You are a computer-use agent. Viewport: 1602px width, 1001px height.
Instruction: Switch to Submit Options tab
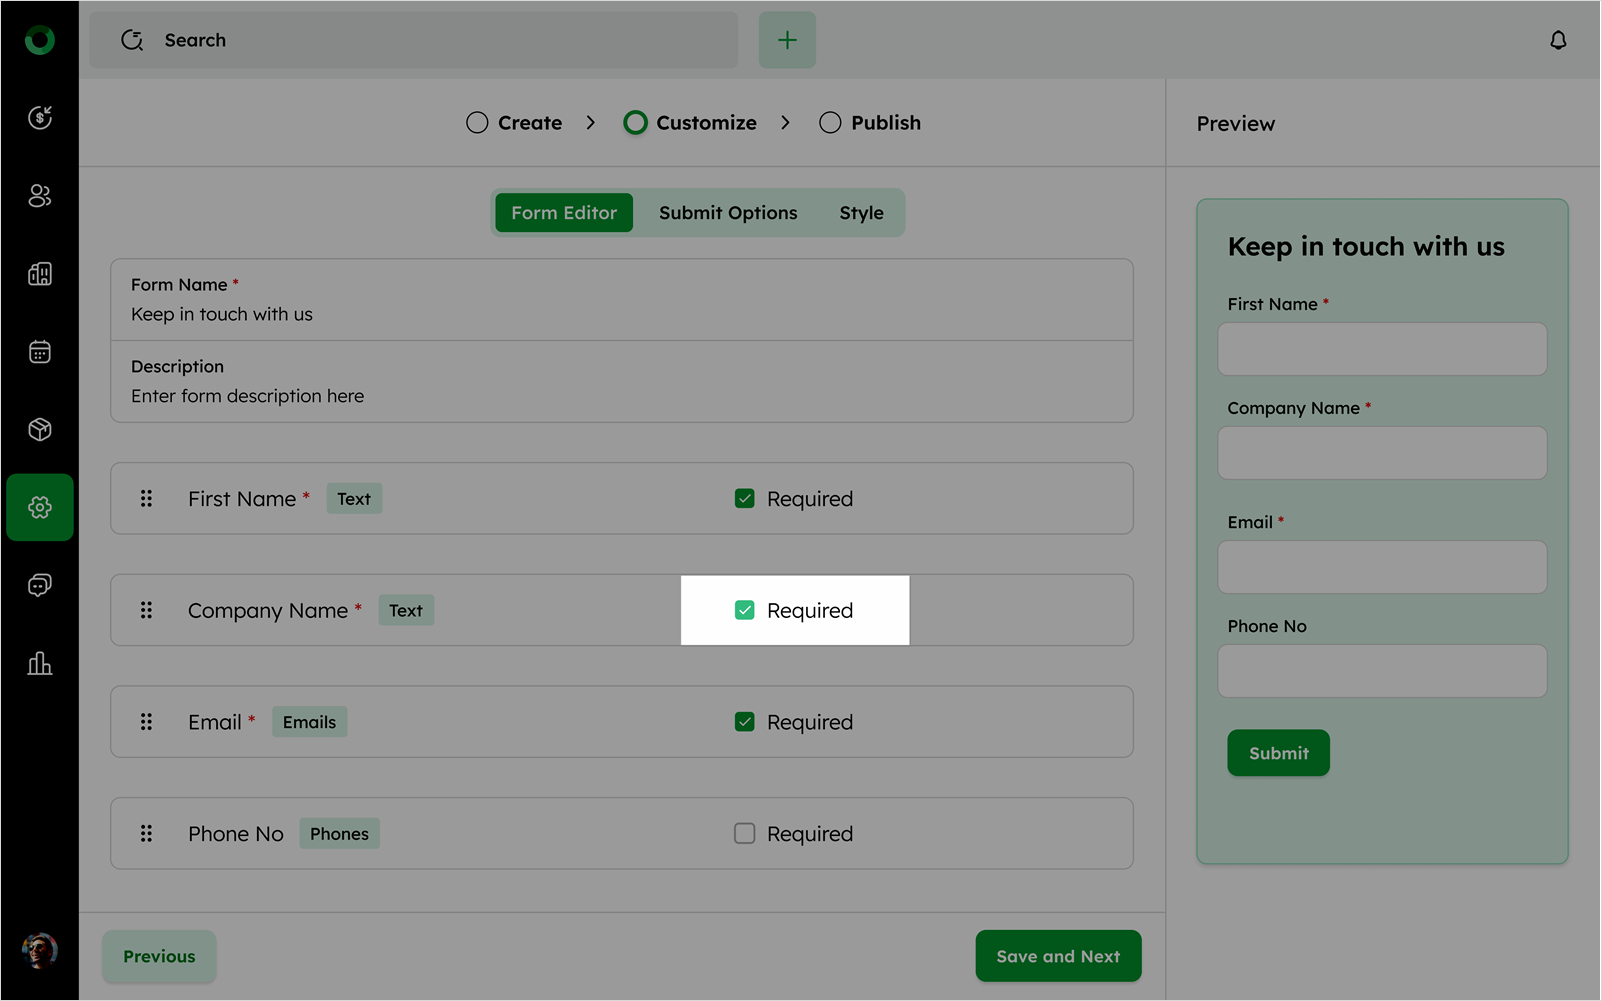728,213
